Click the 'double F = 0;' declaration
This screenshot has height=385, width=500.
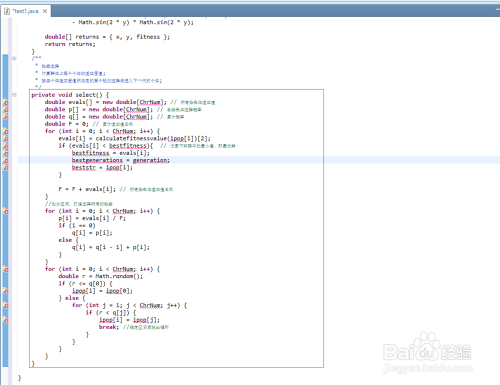67,124
